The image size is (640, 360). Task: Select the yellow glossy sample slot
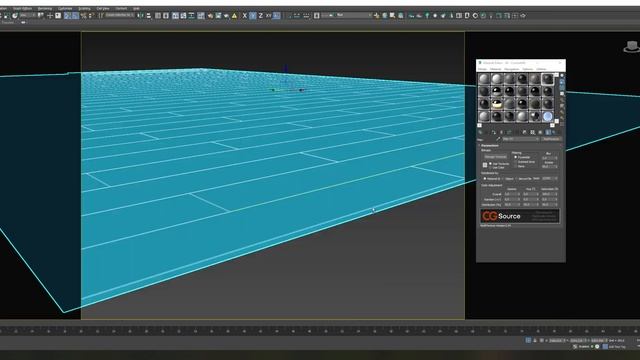coord(497,104)
